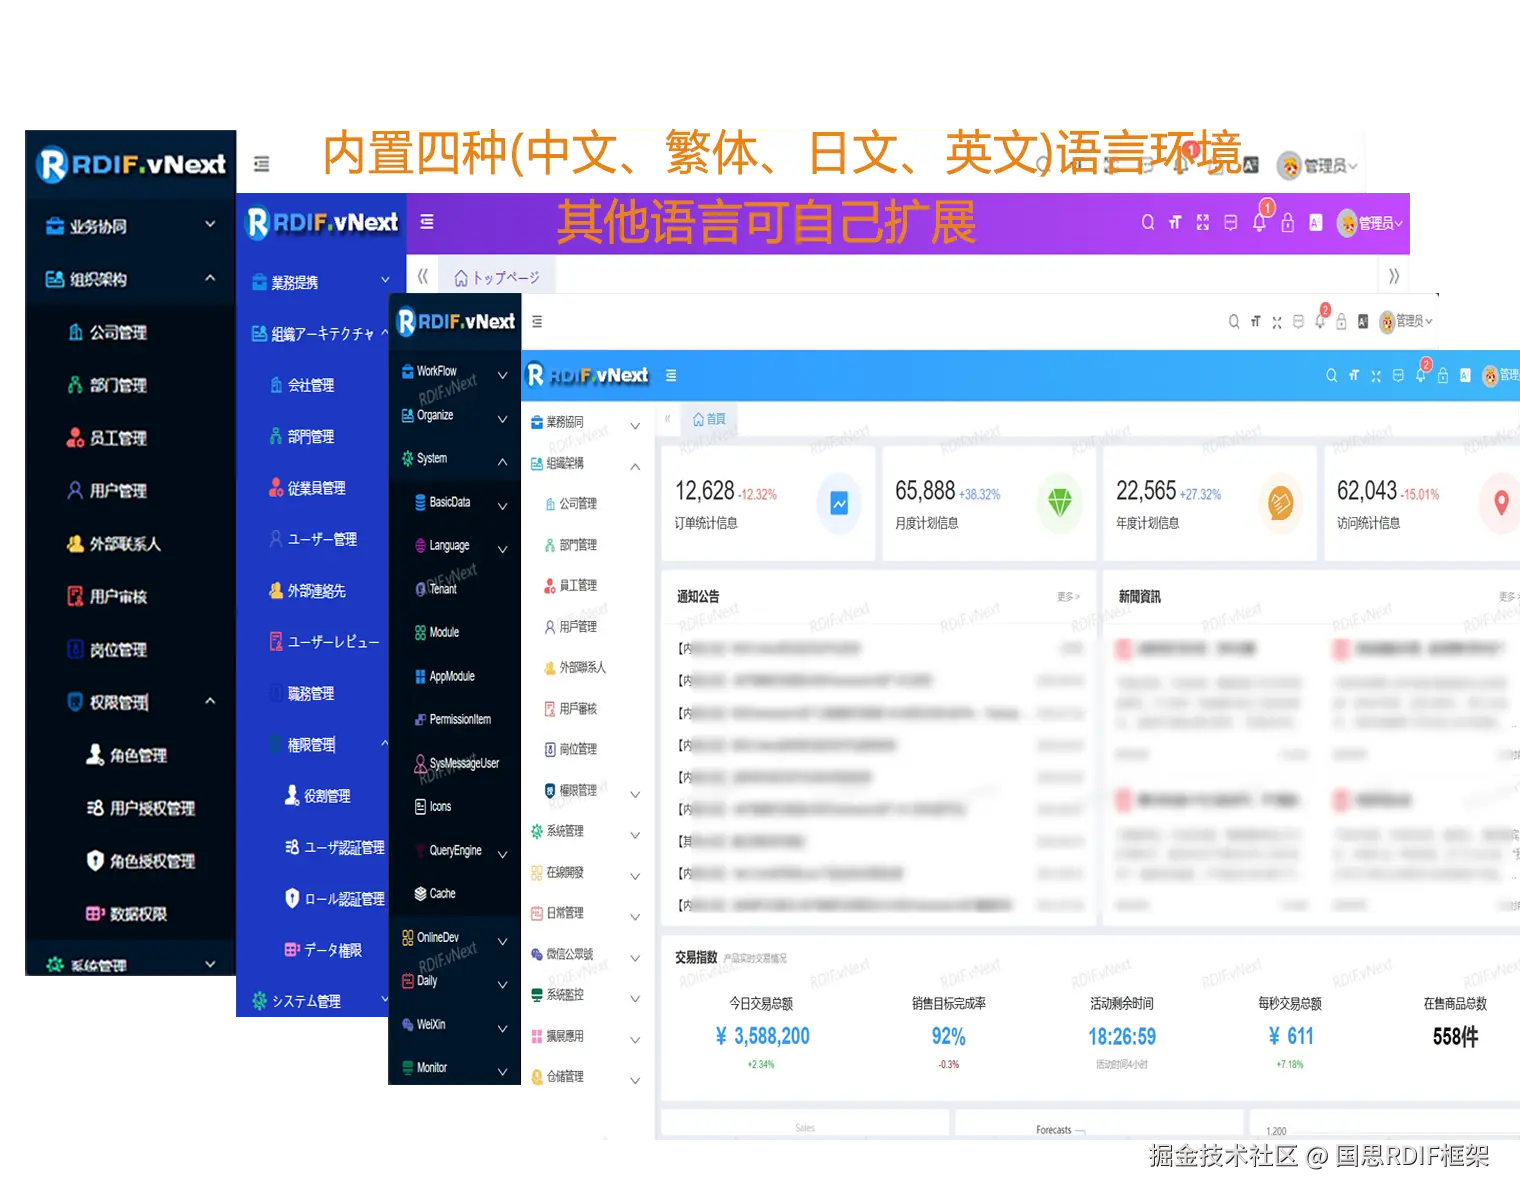Select the 首页 breadcrumb tab
Viewport: 1520px width, 1200px height.
point(710,419)
